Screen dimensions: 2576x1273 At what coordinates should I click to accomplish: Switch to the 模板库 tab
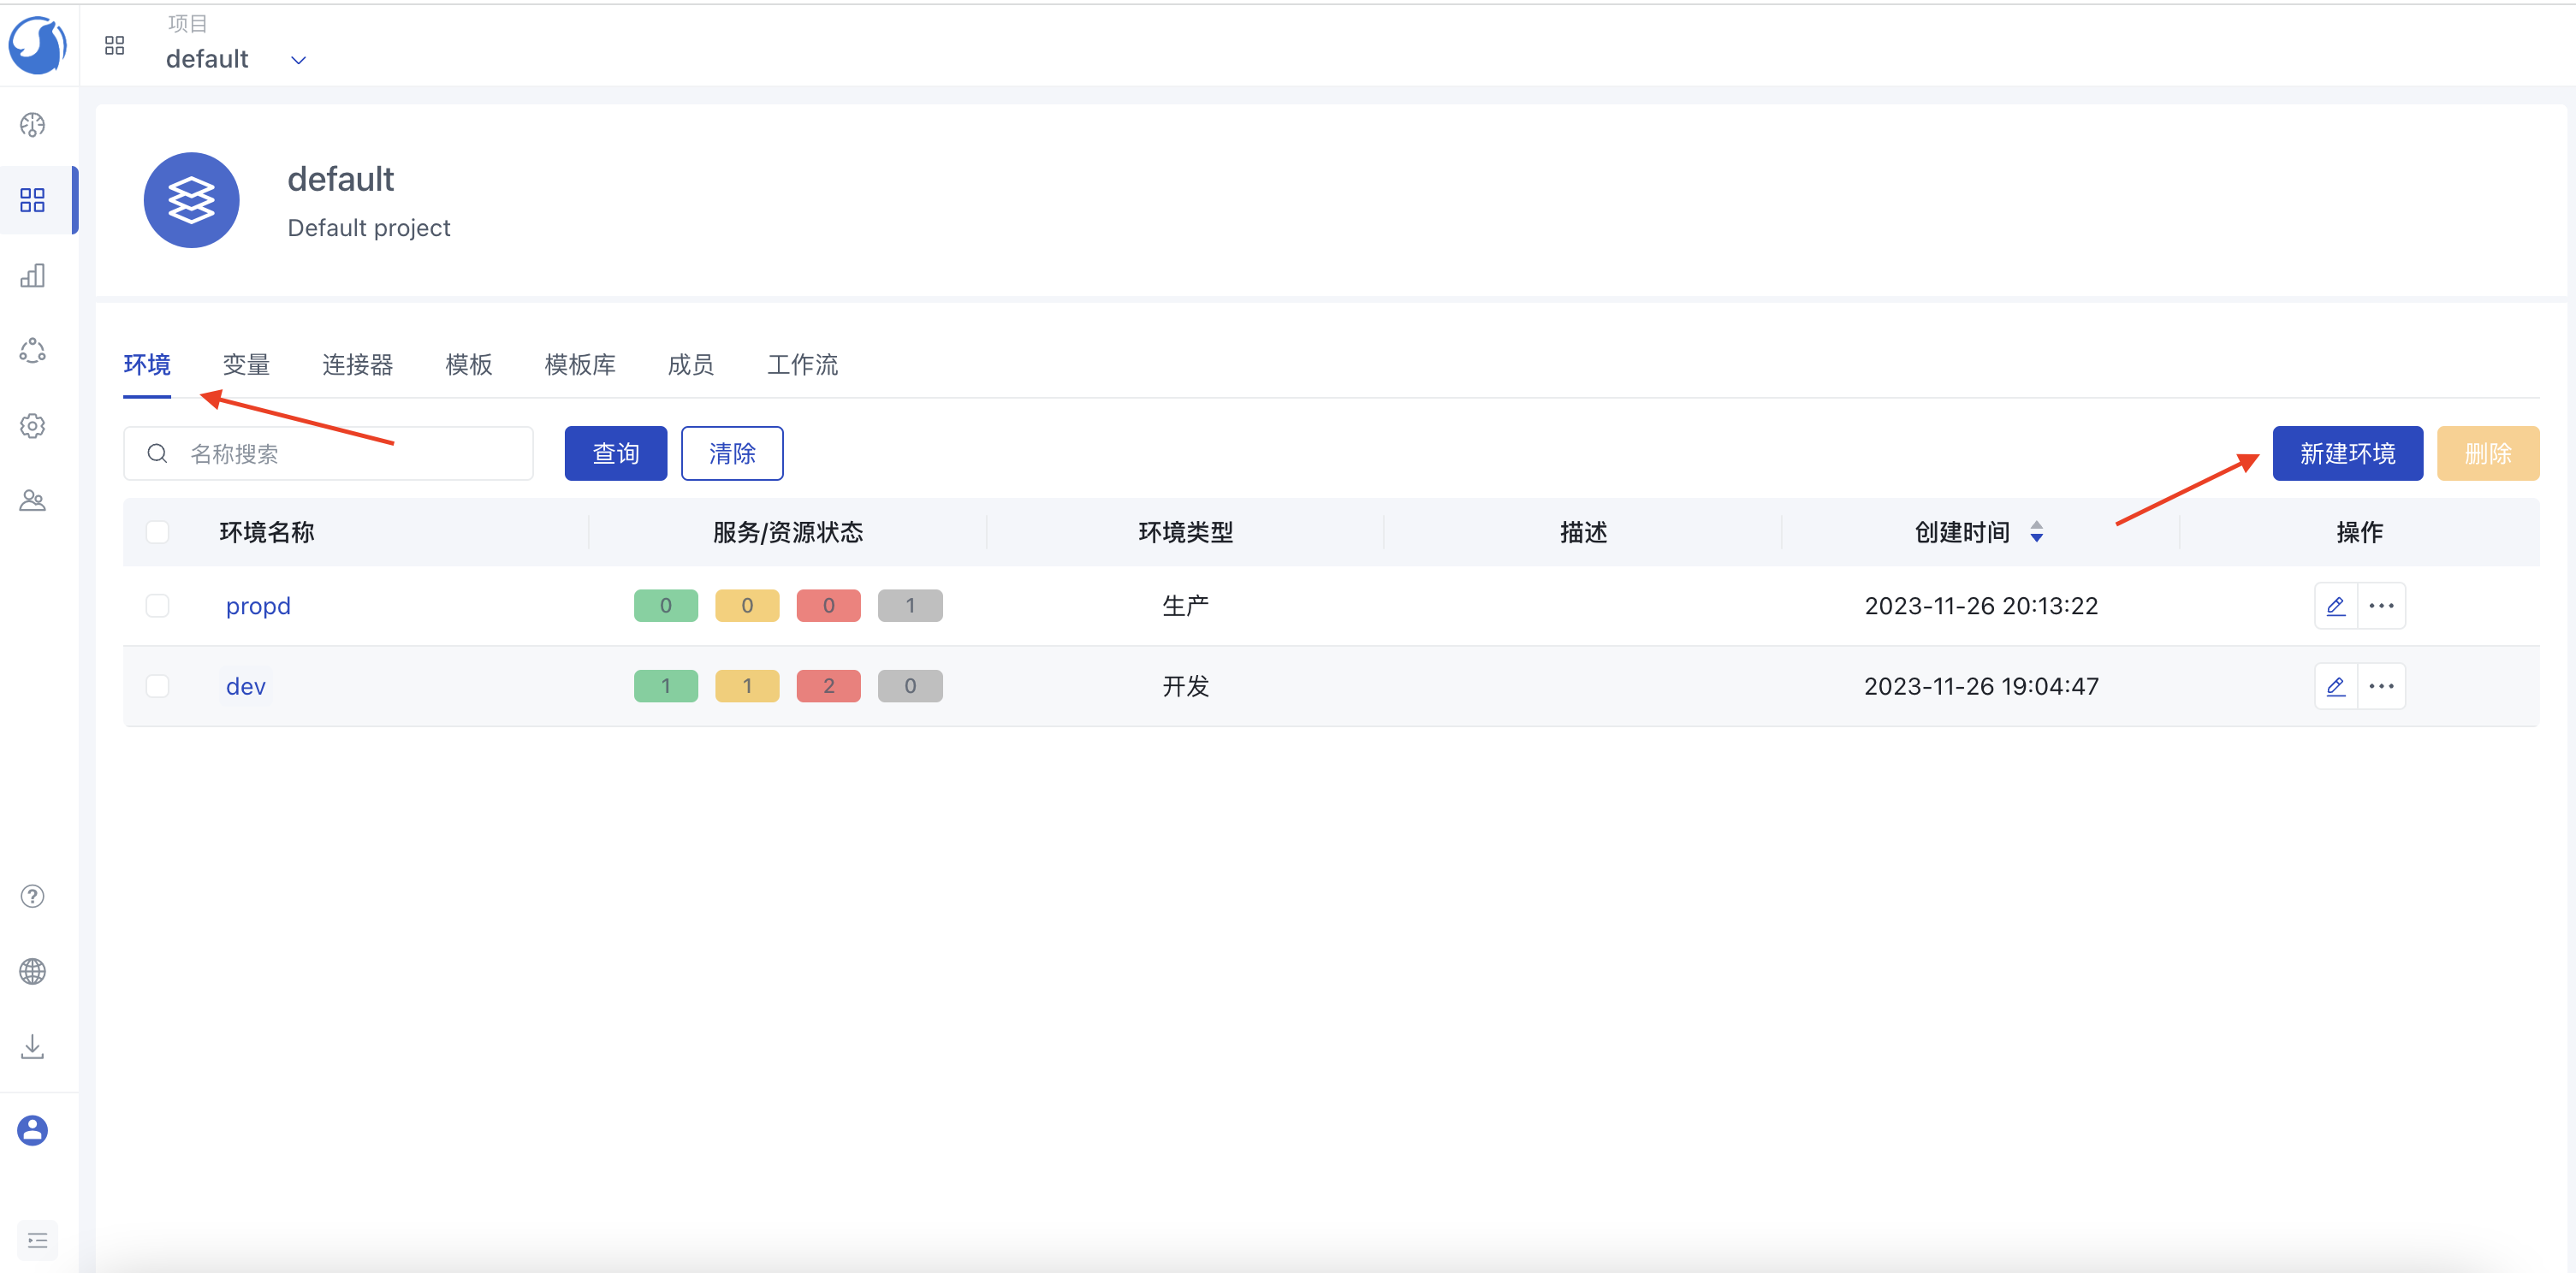pos(580,365)
